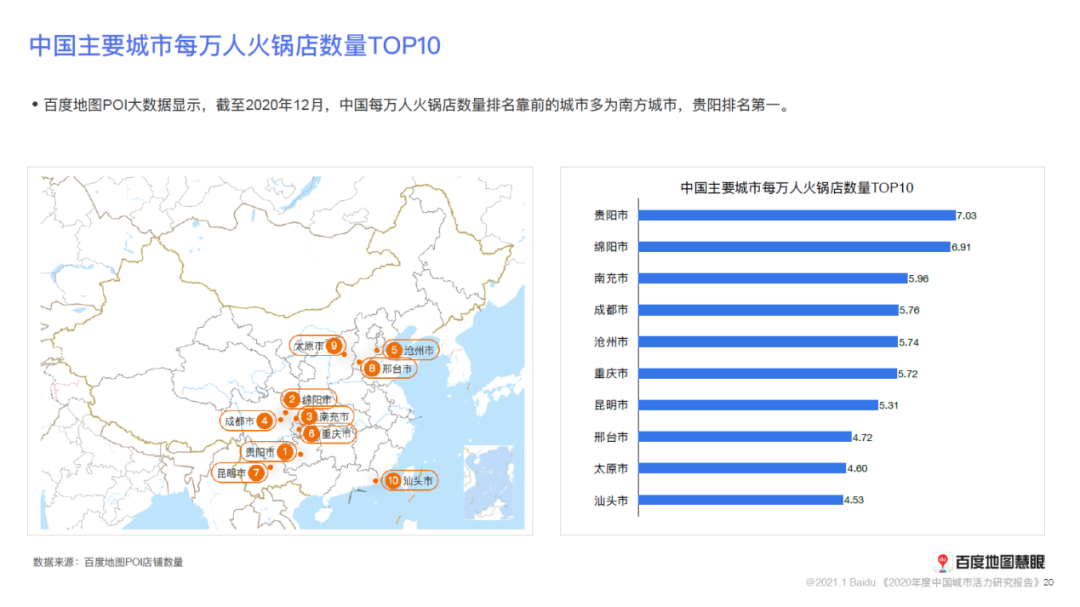Select the number 8 badge beside 邢台市
Screen dimensions: 1080x607
point(371,369)
